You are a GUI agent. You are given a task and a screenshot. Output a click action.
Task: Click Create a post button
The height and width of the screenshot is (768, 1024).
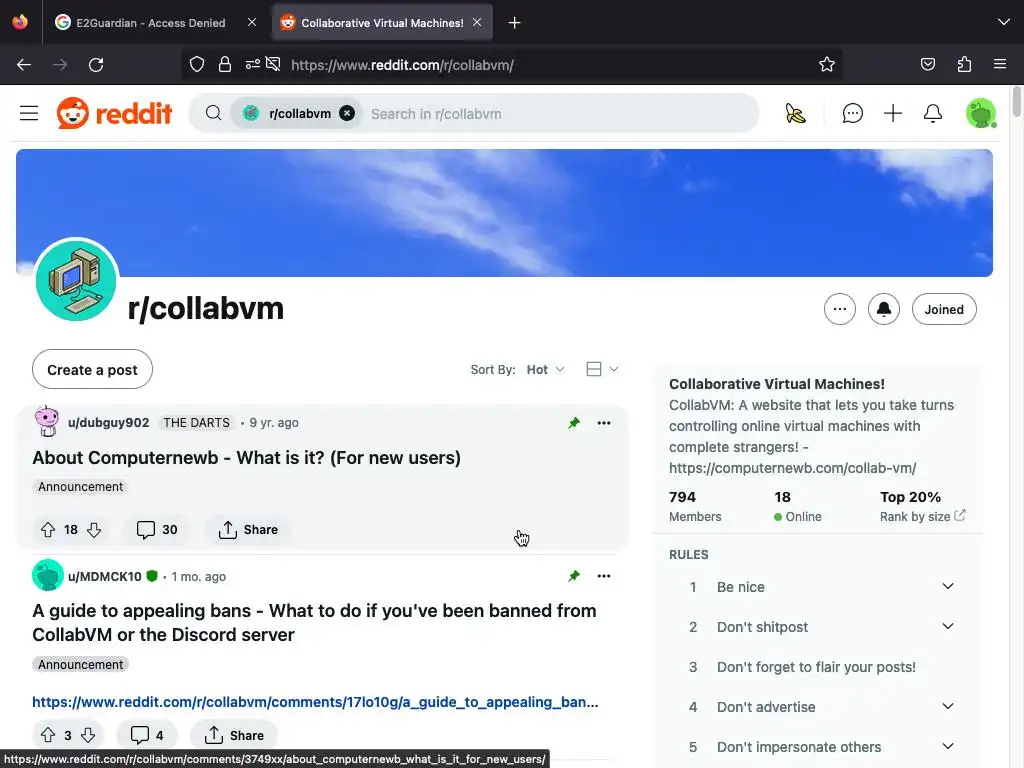click(x=92, y=370)
